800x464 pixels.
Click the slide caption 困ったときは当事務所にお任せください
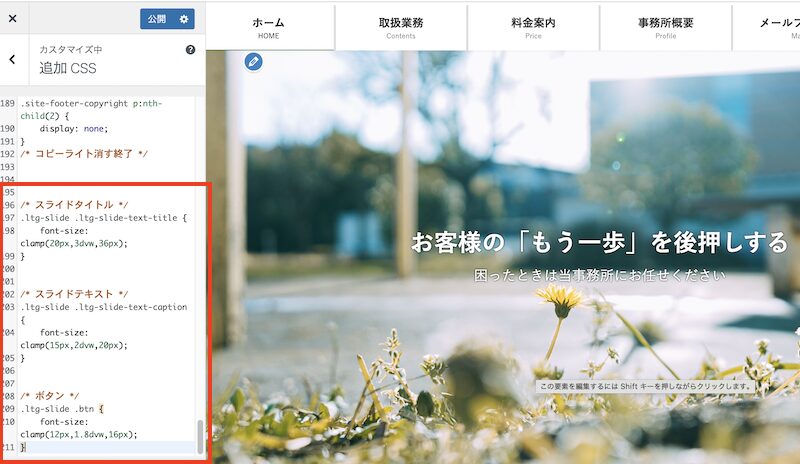coord(600,276)
